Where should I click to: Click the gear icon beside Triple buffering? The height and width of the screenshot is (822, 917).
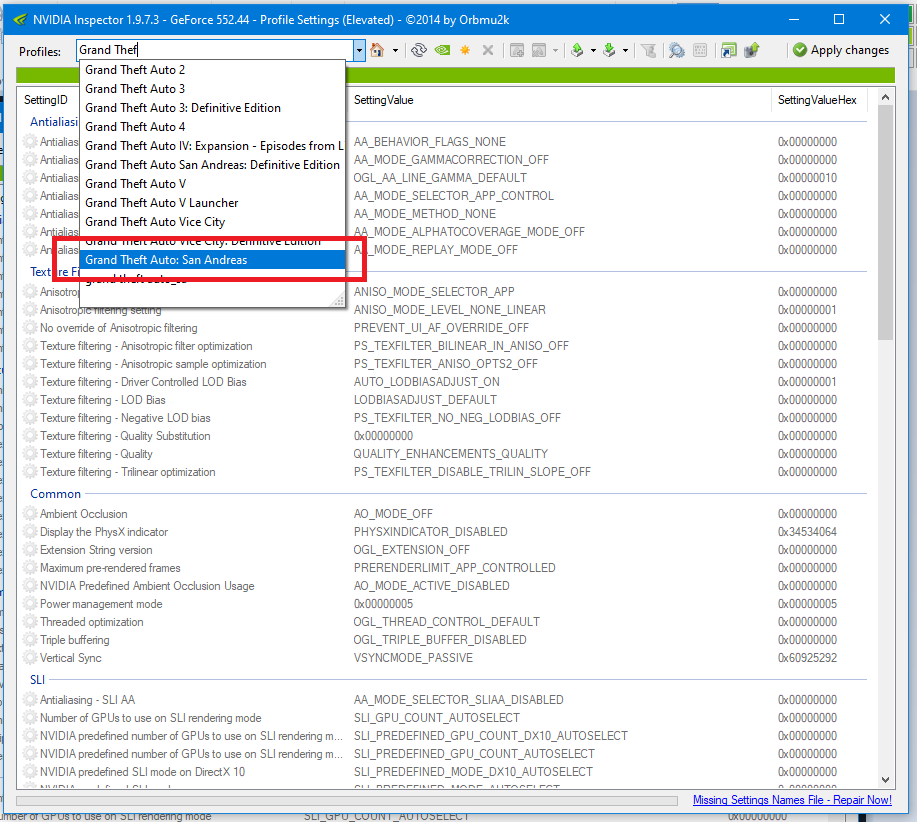point(30,640)
